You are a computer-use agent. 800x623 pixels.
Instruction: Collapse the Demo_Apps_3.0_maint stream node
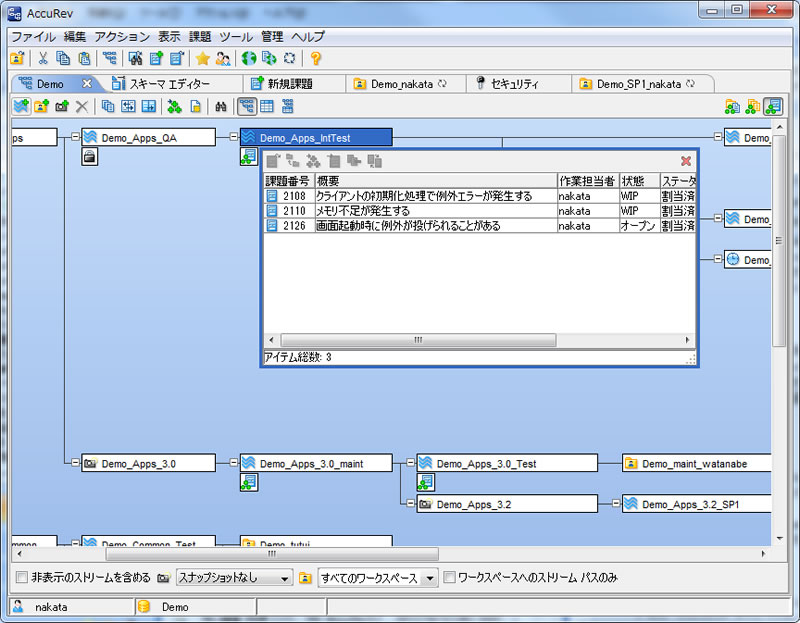234,462
